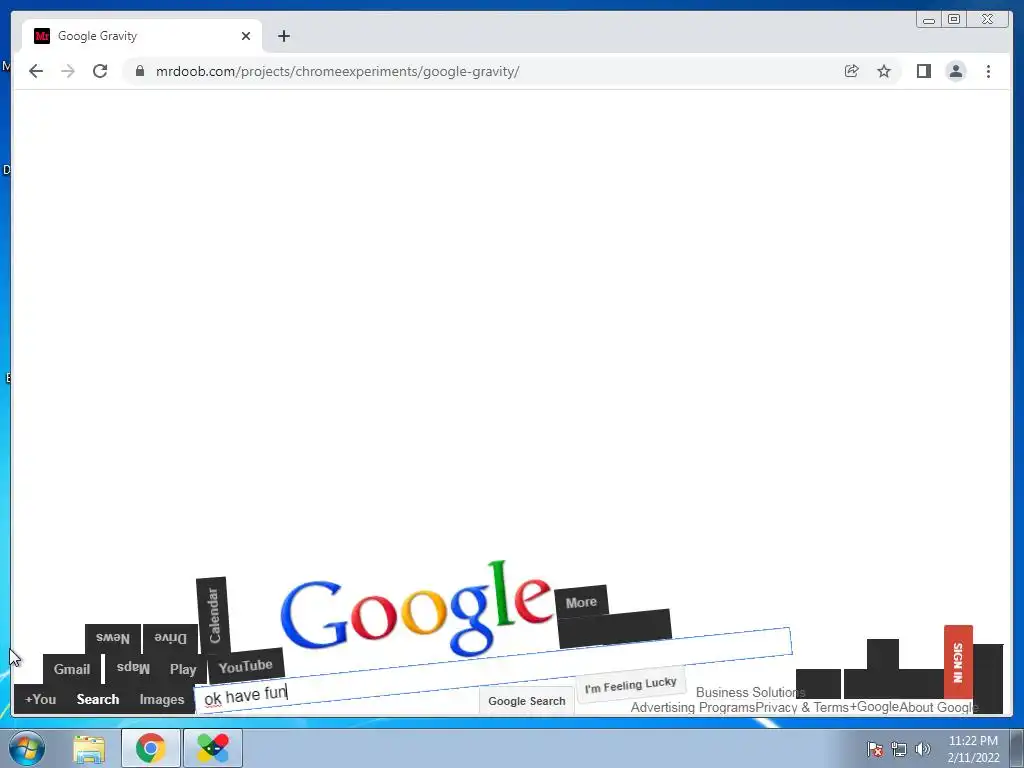Viewport: 1024px width, 768px height.
Task: Open the Advertising Programs link
Action: pos(693,707)
